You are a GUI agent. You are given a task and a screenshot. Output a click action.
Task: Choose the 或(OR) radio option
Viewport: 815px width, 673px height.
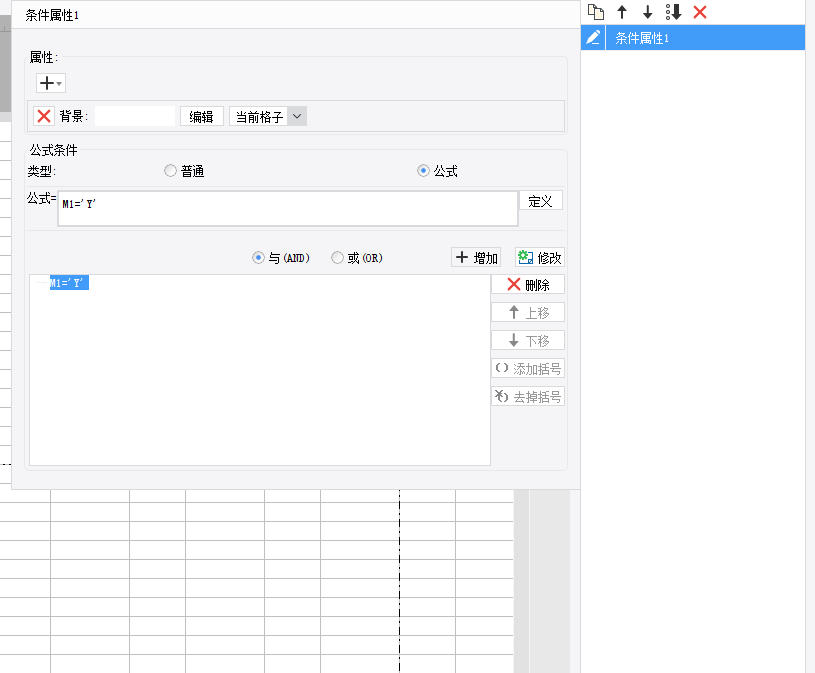(337, 257)
